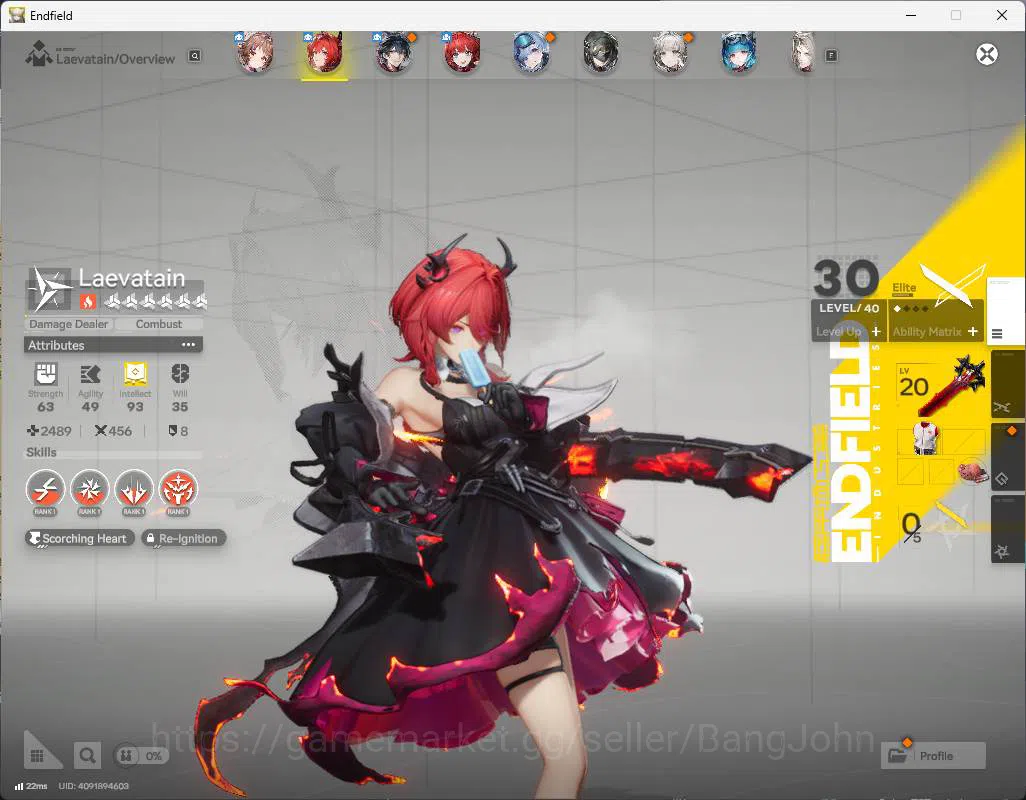
Task: Click the Q key hint icon beside Overview title
Action: (194, 56)
